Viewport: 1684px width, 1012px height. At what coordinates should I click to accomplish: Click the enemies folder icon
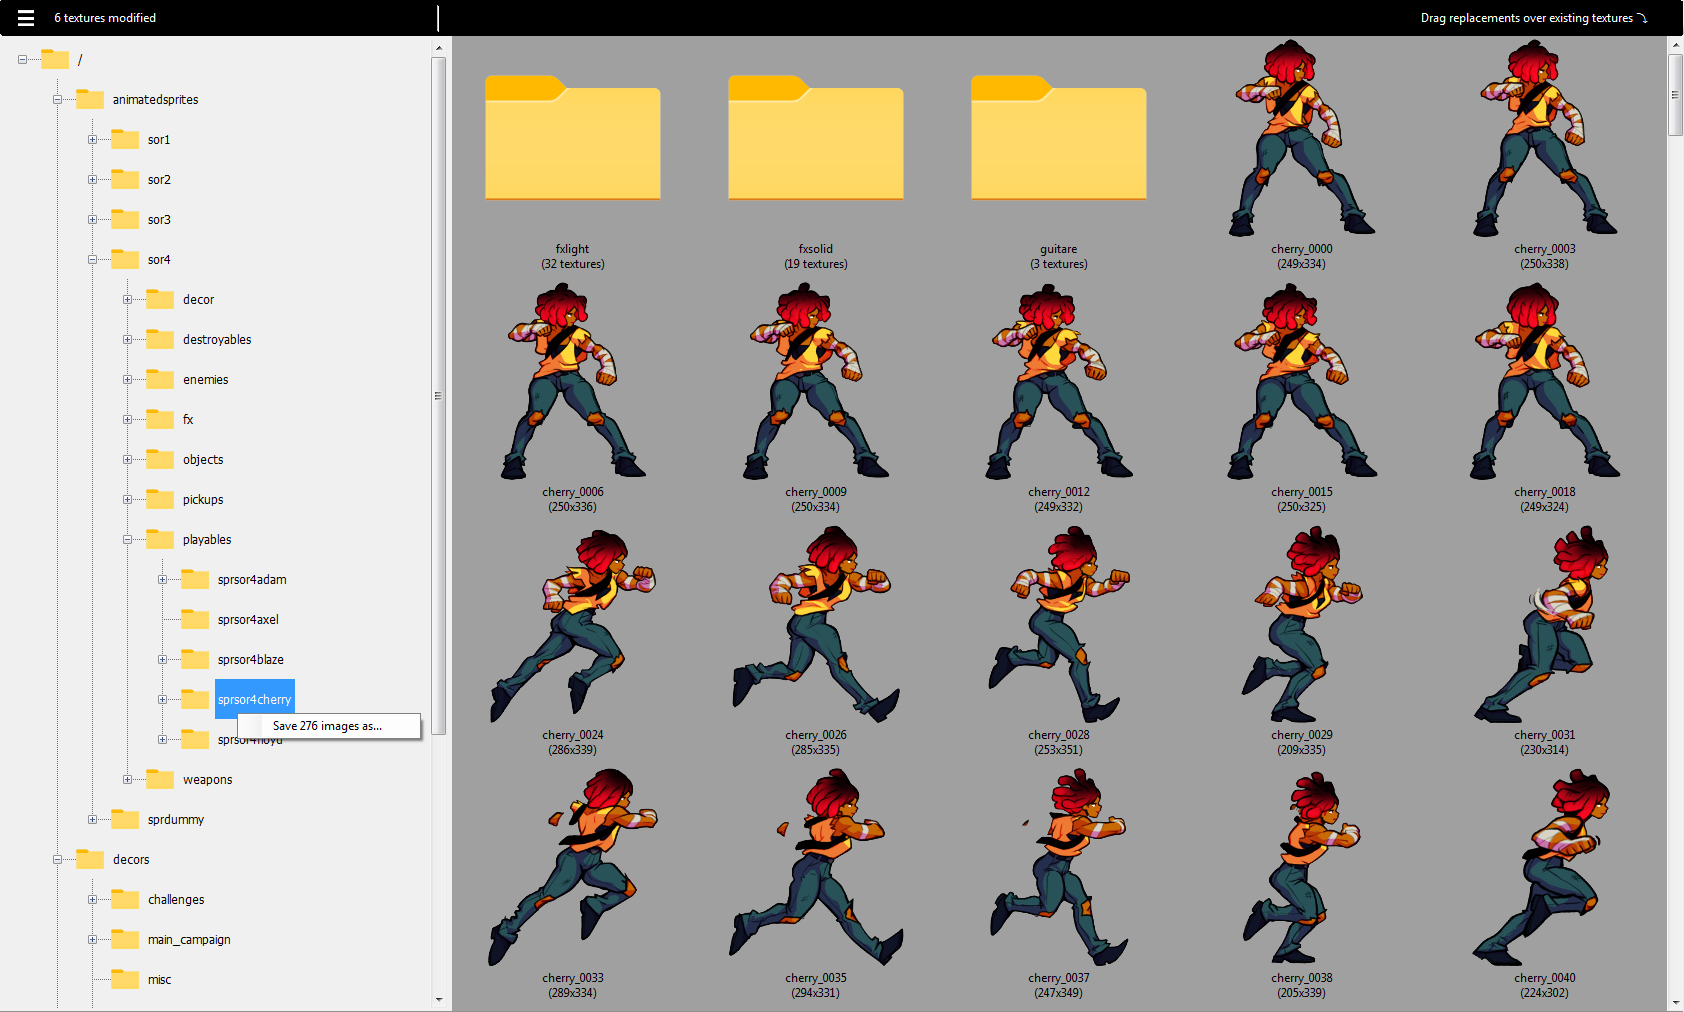pyautogui.click(x=160, y=380)
